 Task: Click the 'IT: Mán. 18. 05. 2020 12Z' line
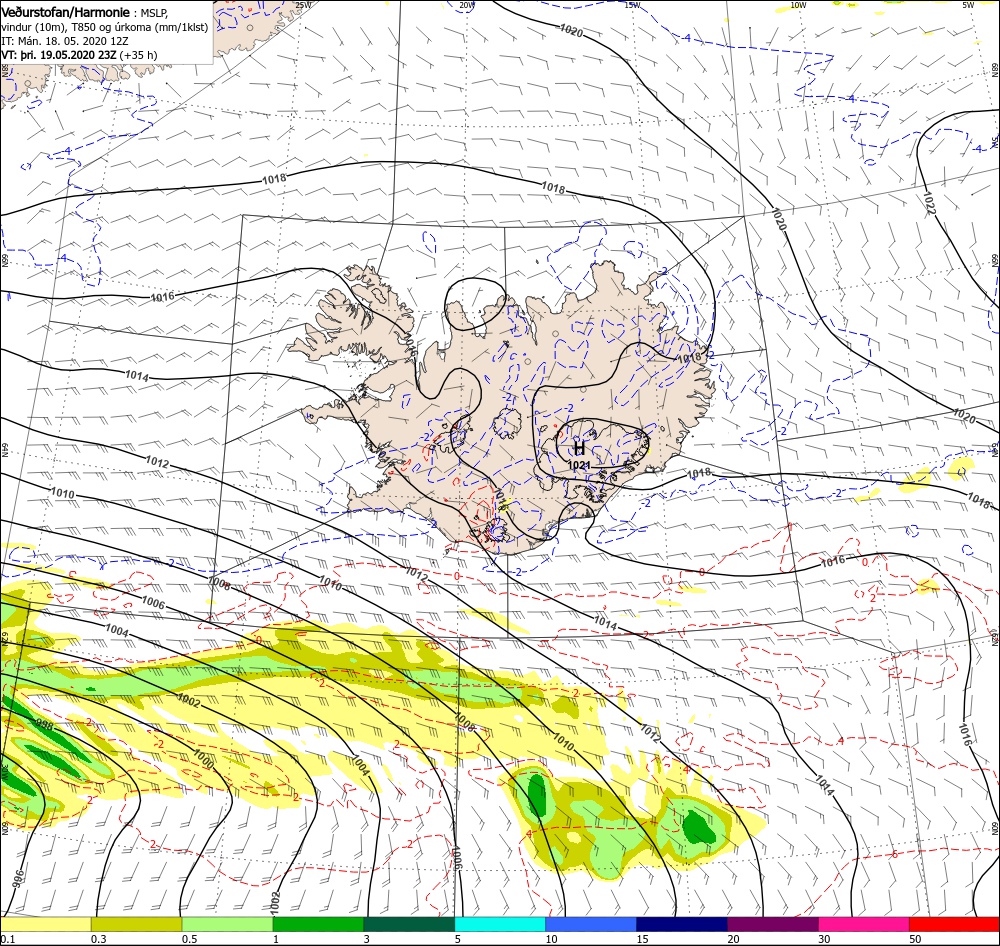pyautogui.click(x=66, y=41)
